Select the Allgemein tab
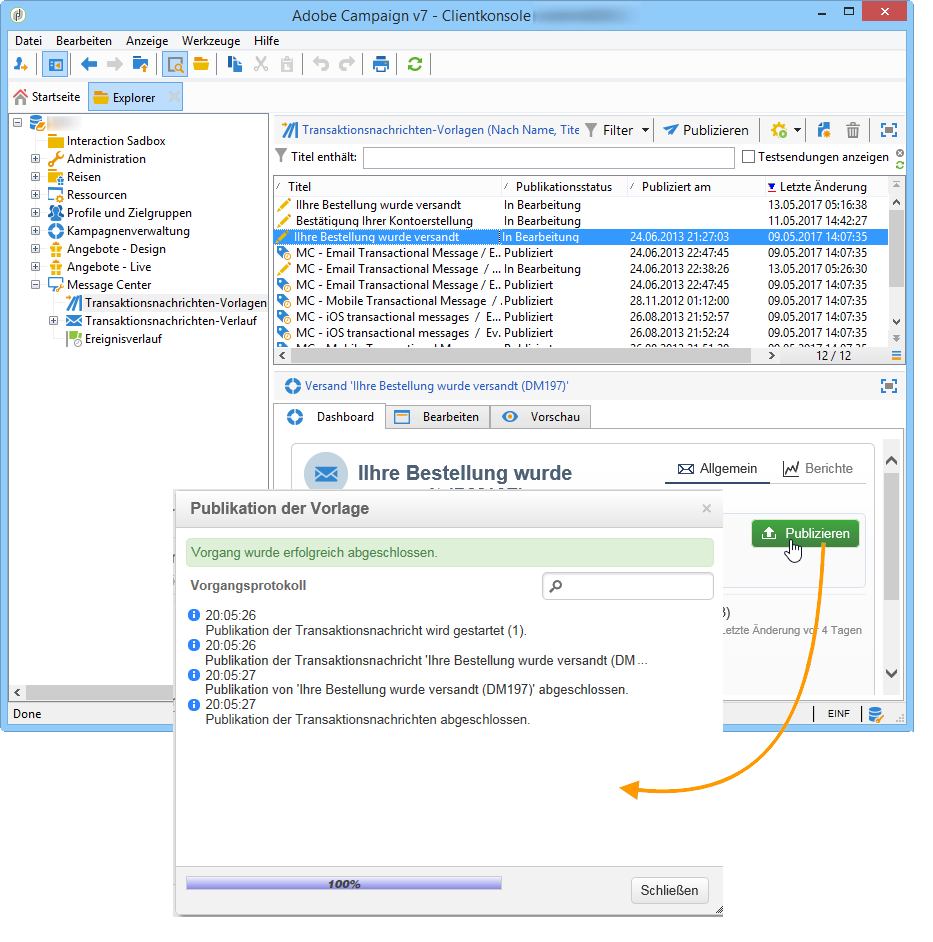933x942 pixels. [x=717, y=469]
